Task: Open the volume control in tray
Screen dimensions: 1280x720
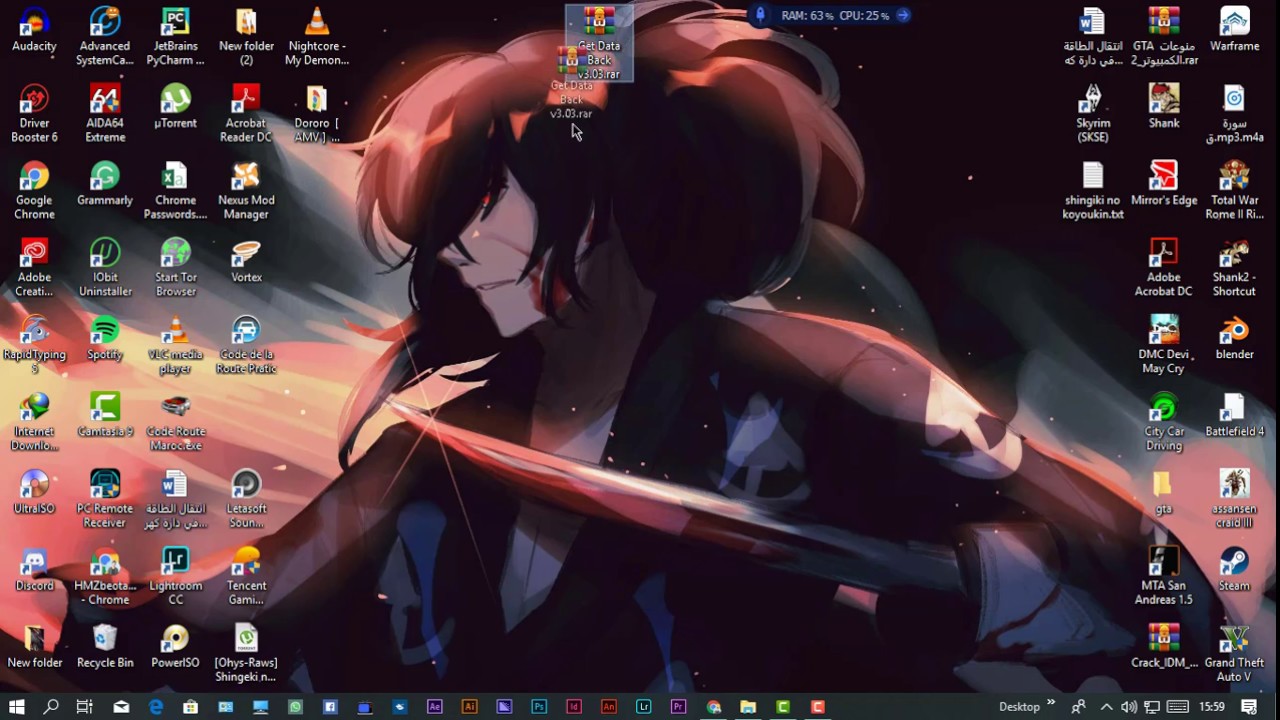Action: click(x=1128, y=707)
